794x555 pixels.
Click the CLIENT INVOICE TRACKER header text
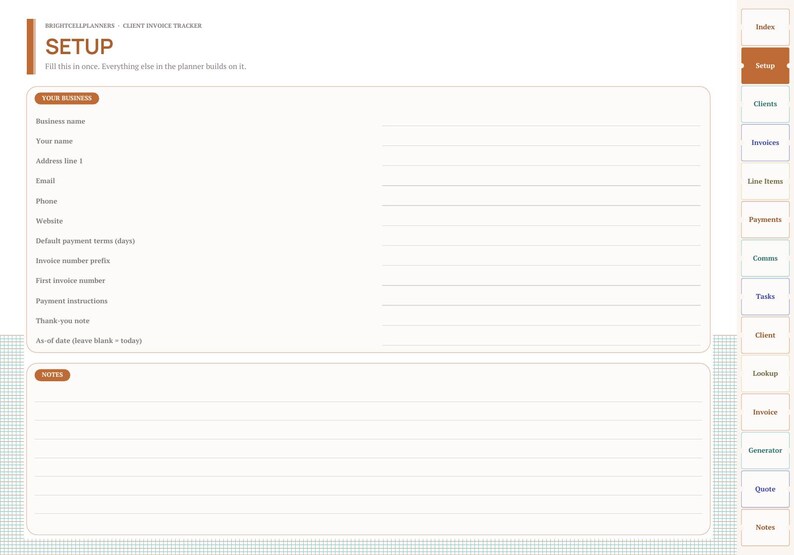tap(162, 26)
